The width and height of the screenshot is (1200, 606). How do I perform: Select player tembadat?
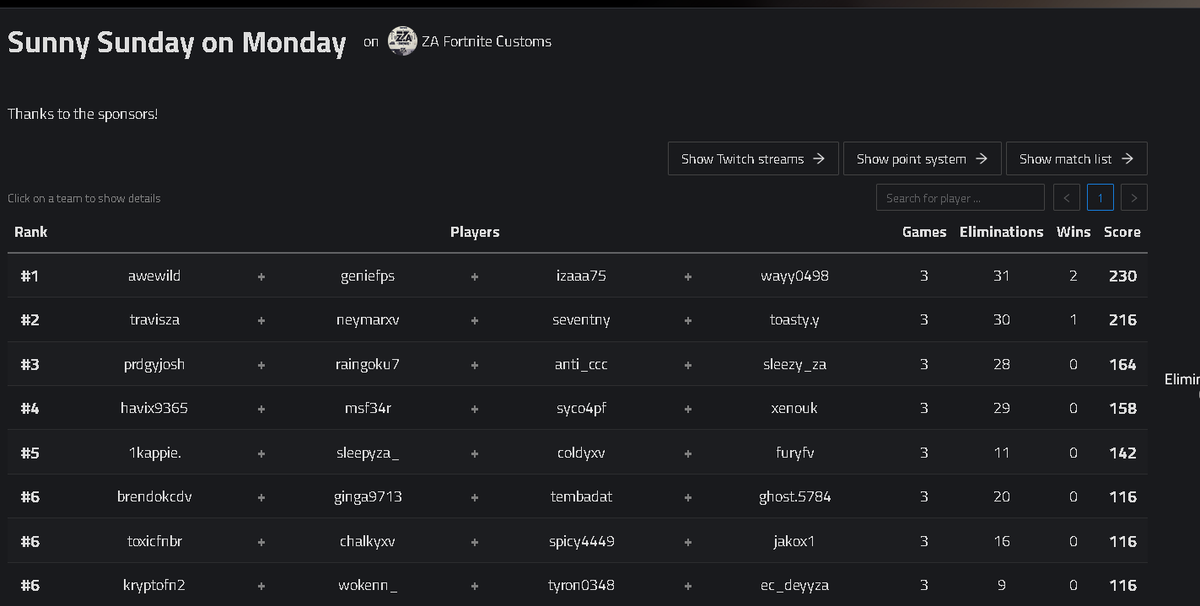[x=581, y=497]
